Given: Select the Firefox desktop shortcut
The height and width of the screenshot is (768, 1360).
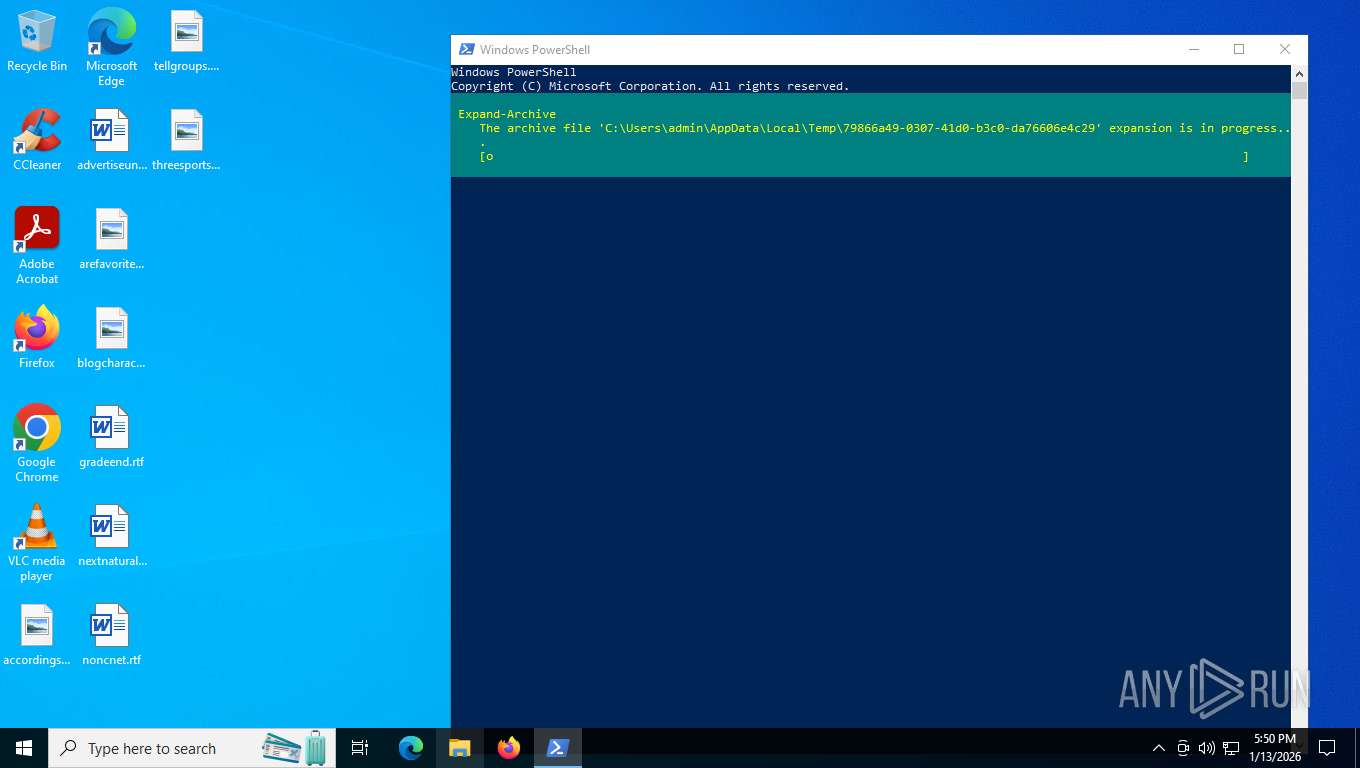Looking at the screenshot, I should click(37, 338).
